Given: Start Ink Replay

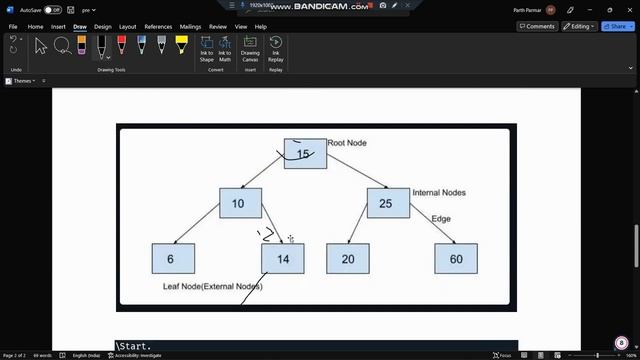Looking at the screenshot, I should click(276, 49).
